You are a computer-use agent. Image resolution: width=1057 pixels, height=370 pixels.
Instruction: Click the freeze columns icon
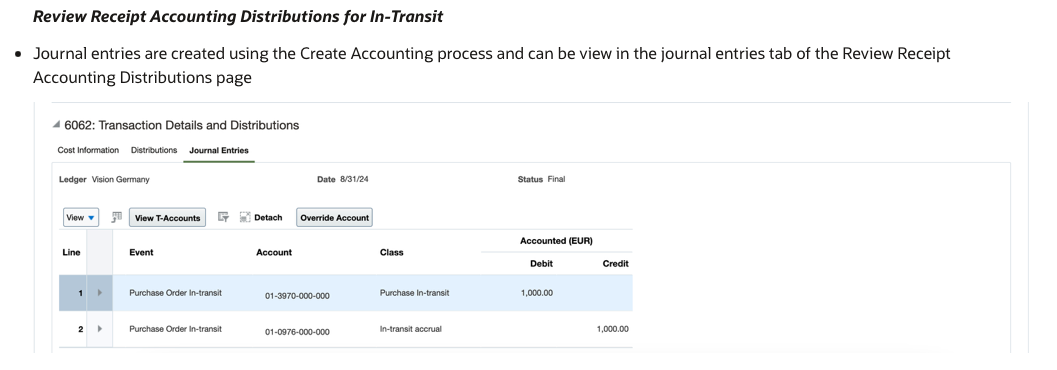117,217
